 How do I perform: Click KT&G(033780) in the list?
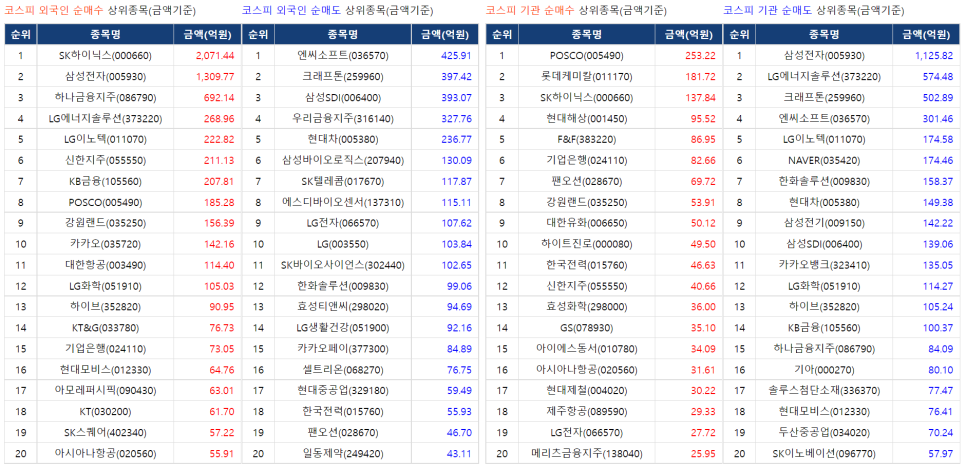pos(105,328)
